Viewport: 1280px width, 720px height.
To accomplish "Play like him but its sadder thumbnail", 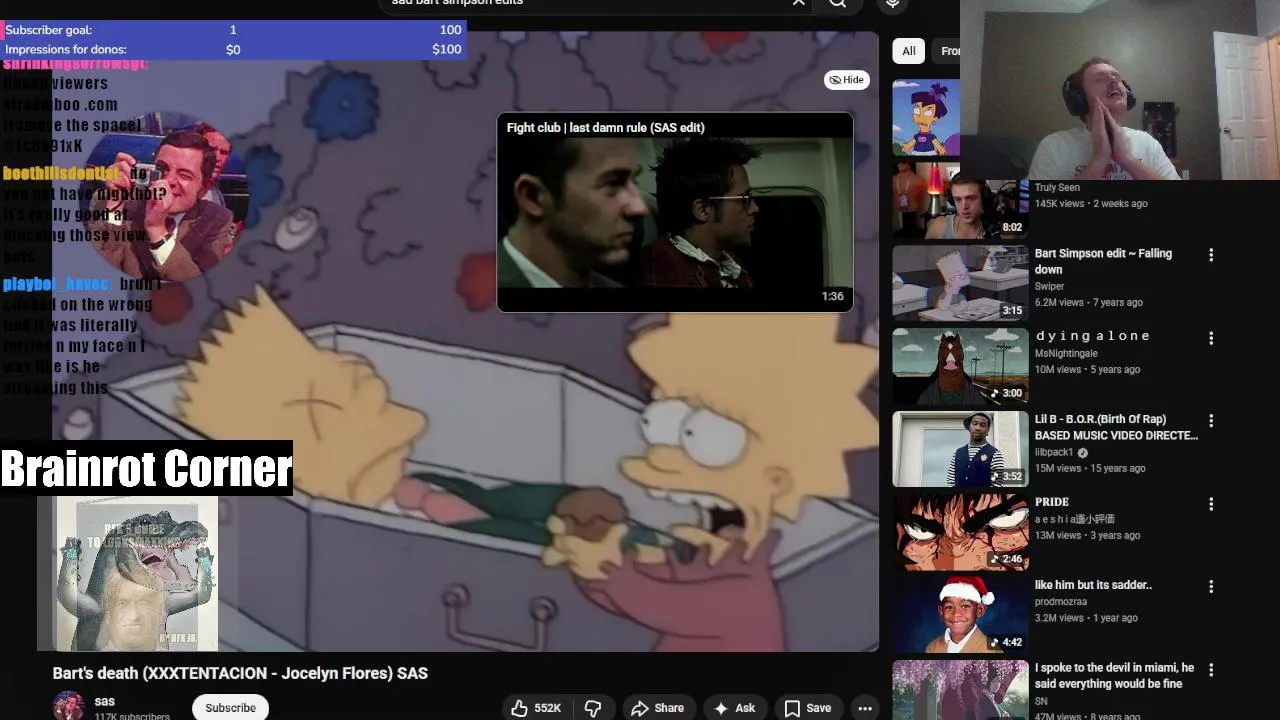I will (x=960, y=615).
